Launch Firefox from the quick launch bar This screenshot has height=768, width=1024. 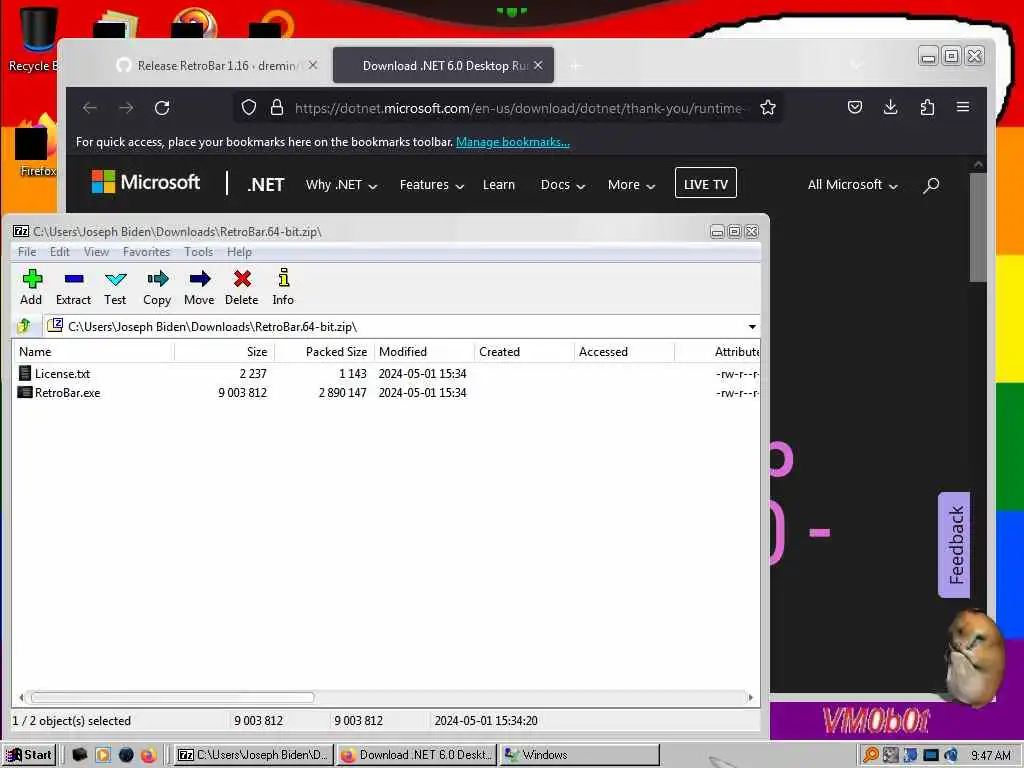pos(149,755)
